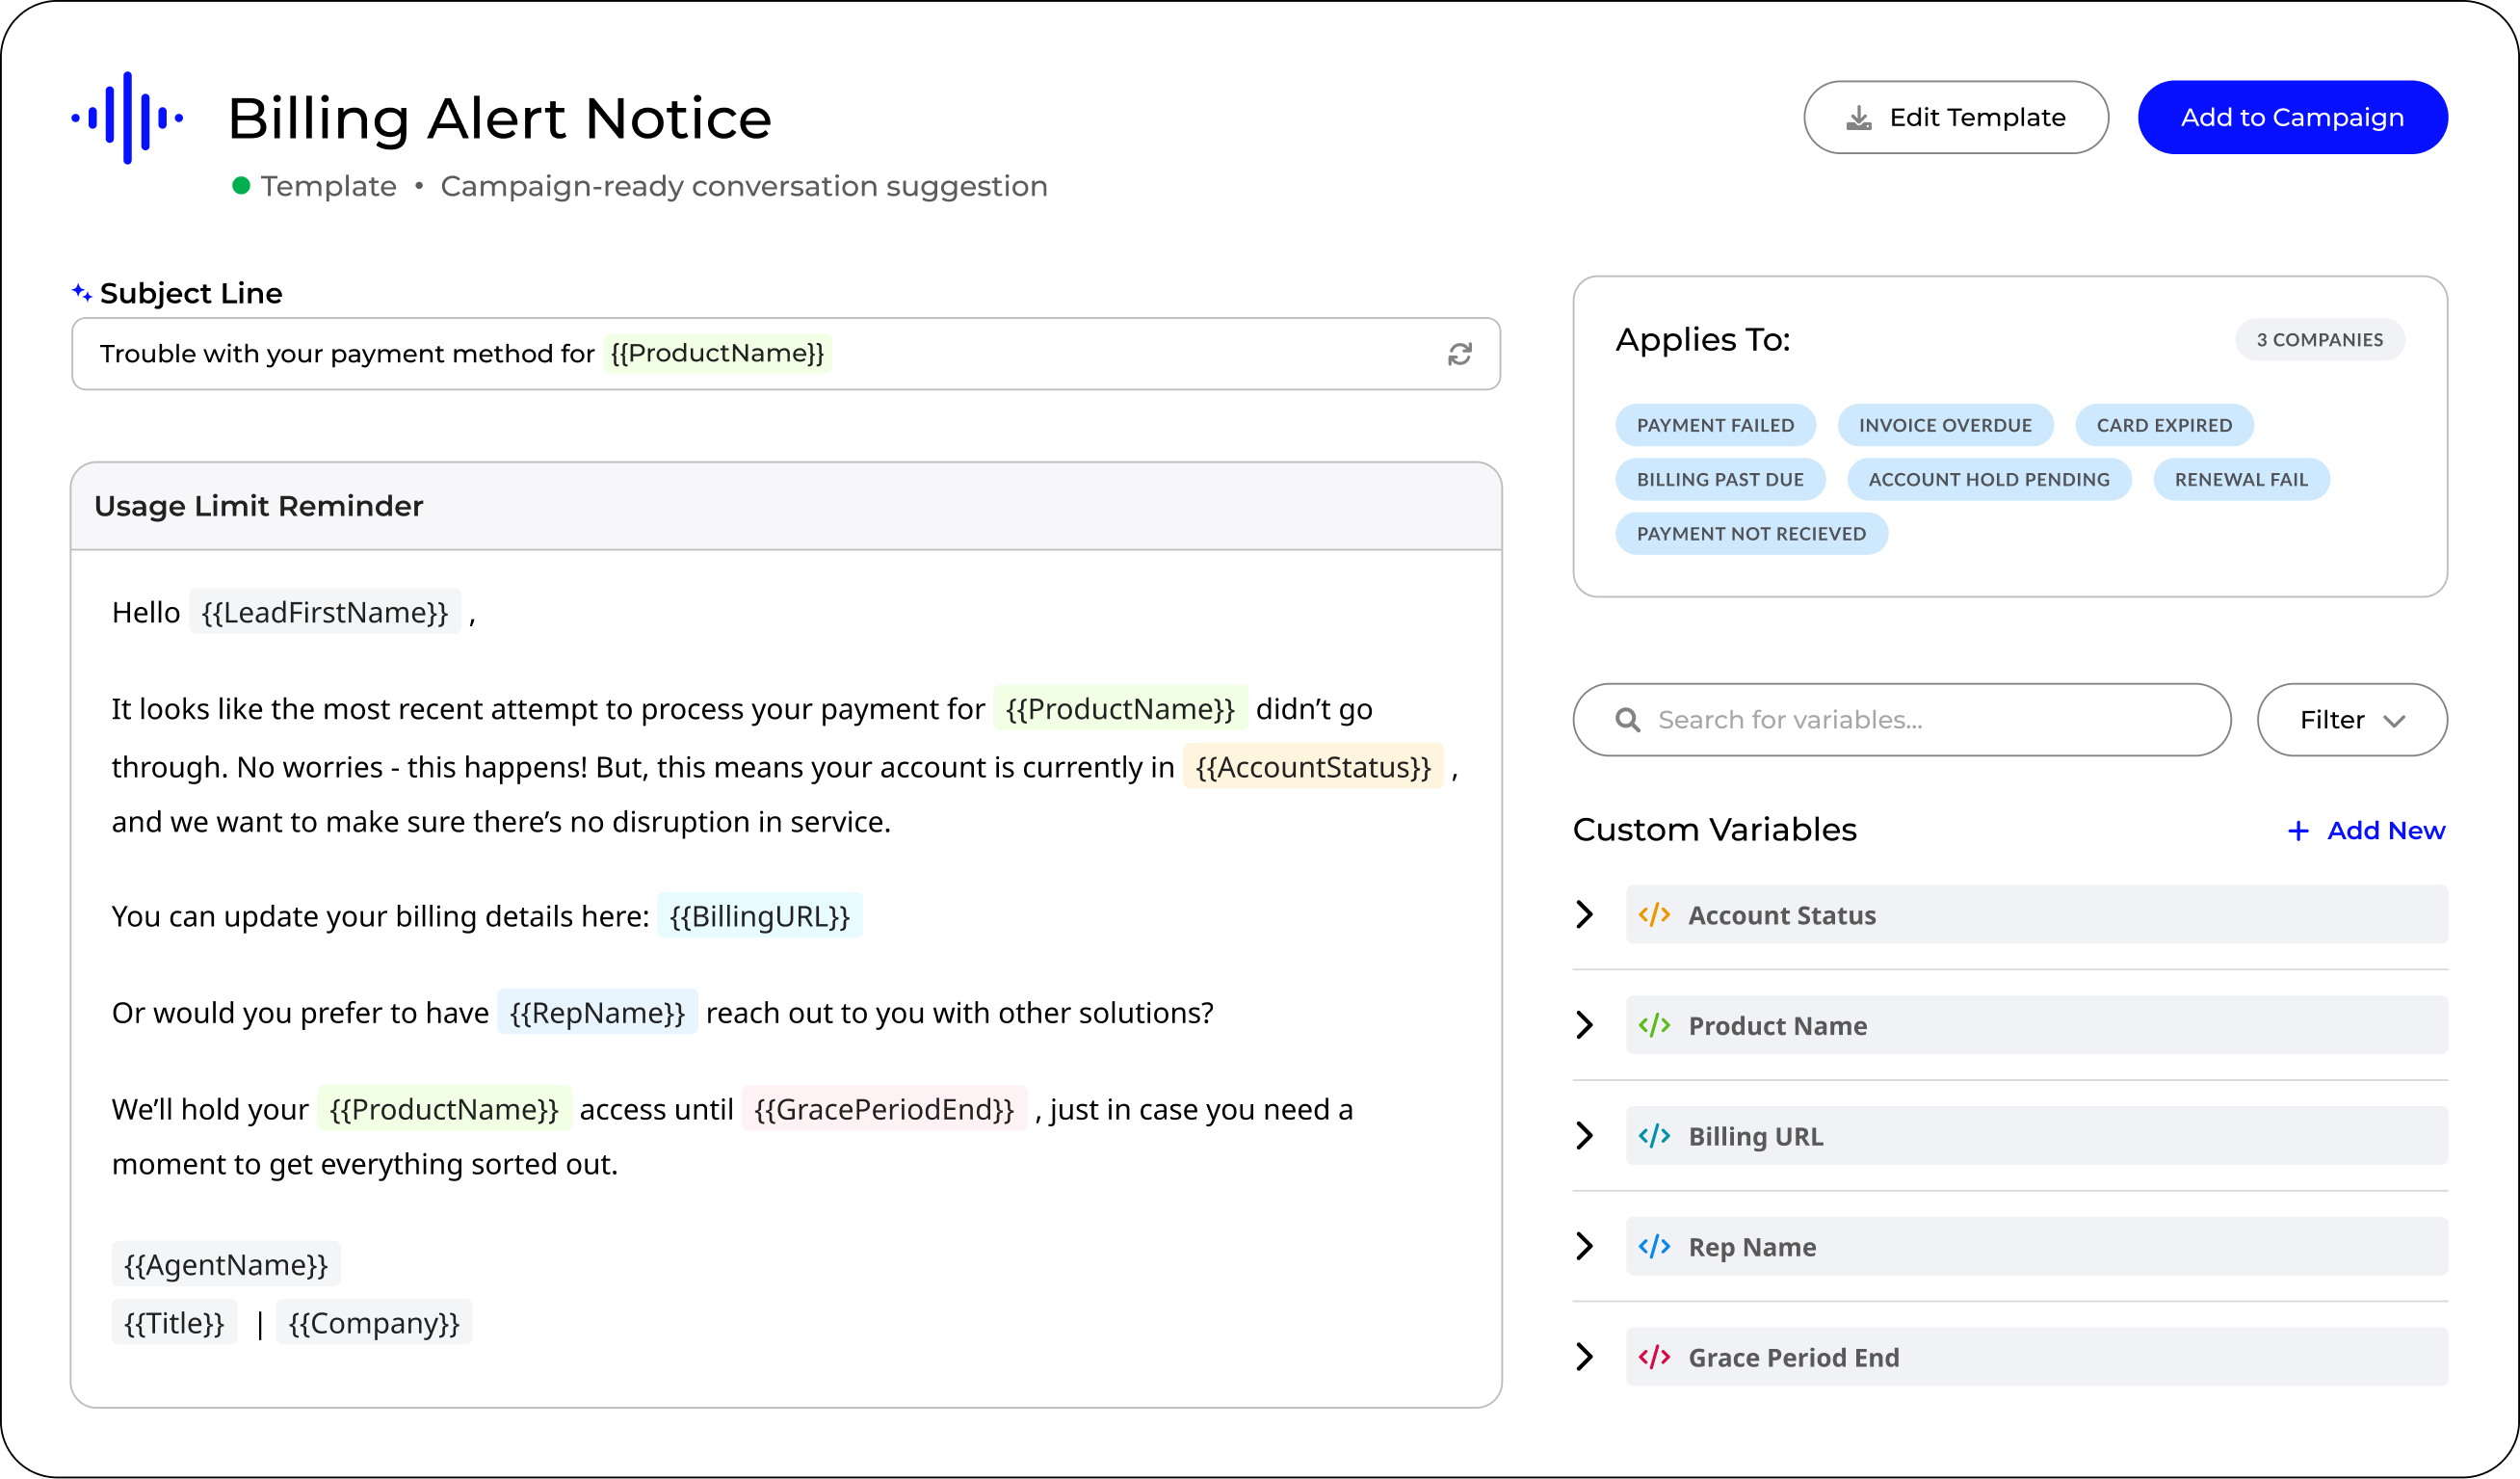The height and width of the screenshot is (1479, 2520).
Task: Click the {{LeadFirstName}} variable token
Action: point(324,612)
